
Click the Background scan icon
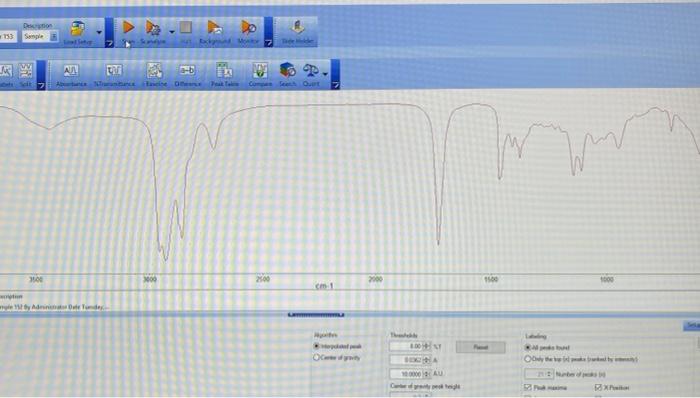point(214,28)
